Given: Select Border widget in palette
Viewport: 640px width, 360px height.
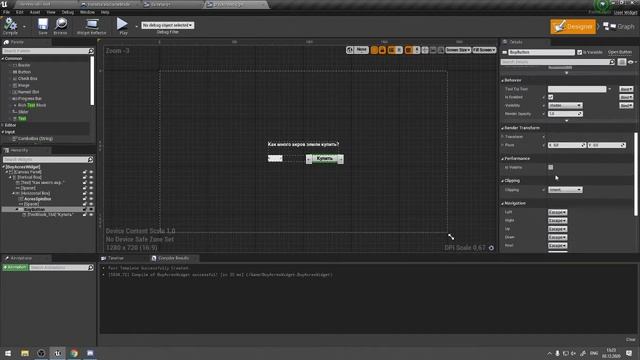Looking at the screenshot, I should click(24, 65).
